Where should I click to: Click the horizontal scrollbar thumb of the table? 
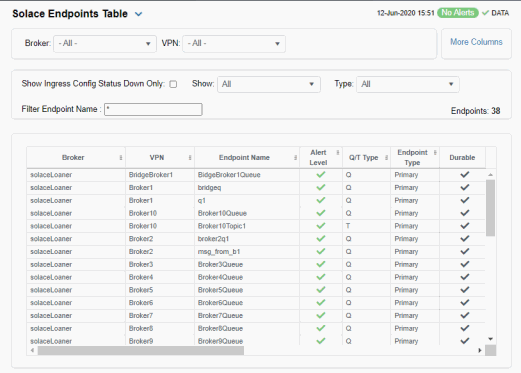[141, 350]
